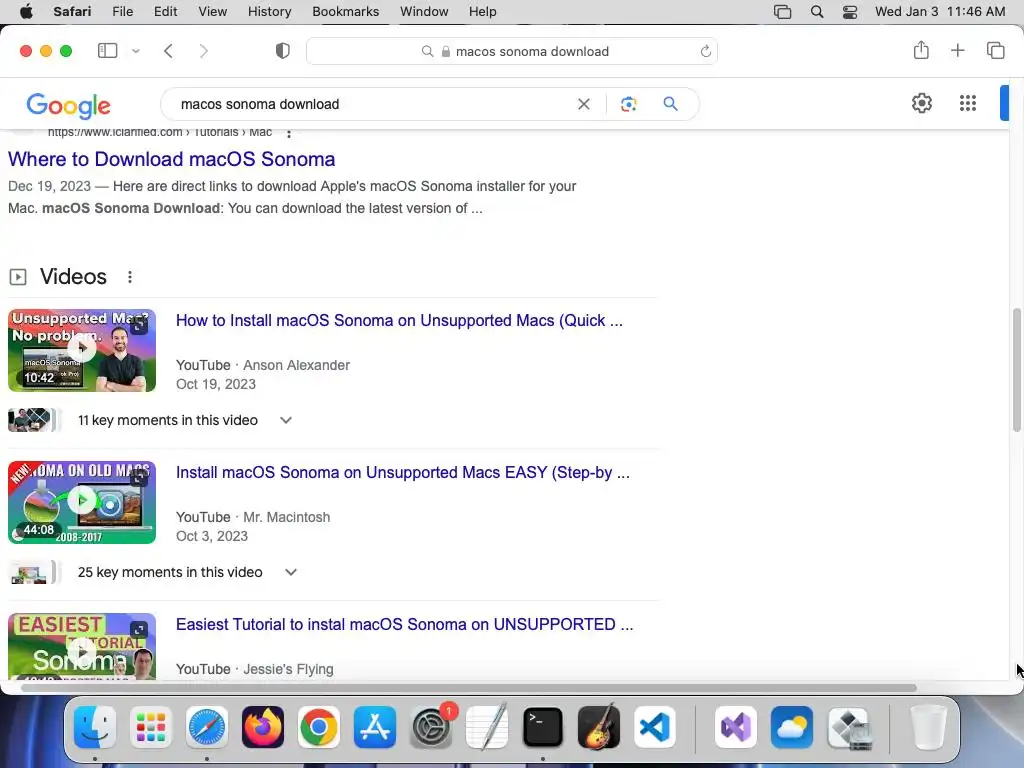Open Finder from the Dock

click(95, 727)
